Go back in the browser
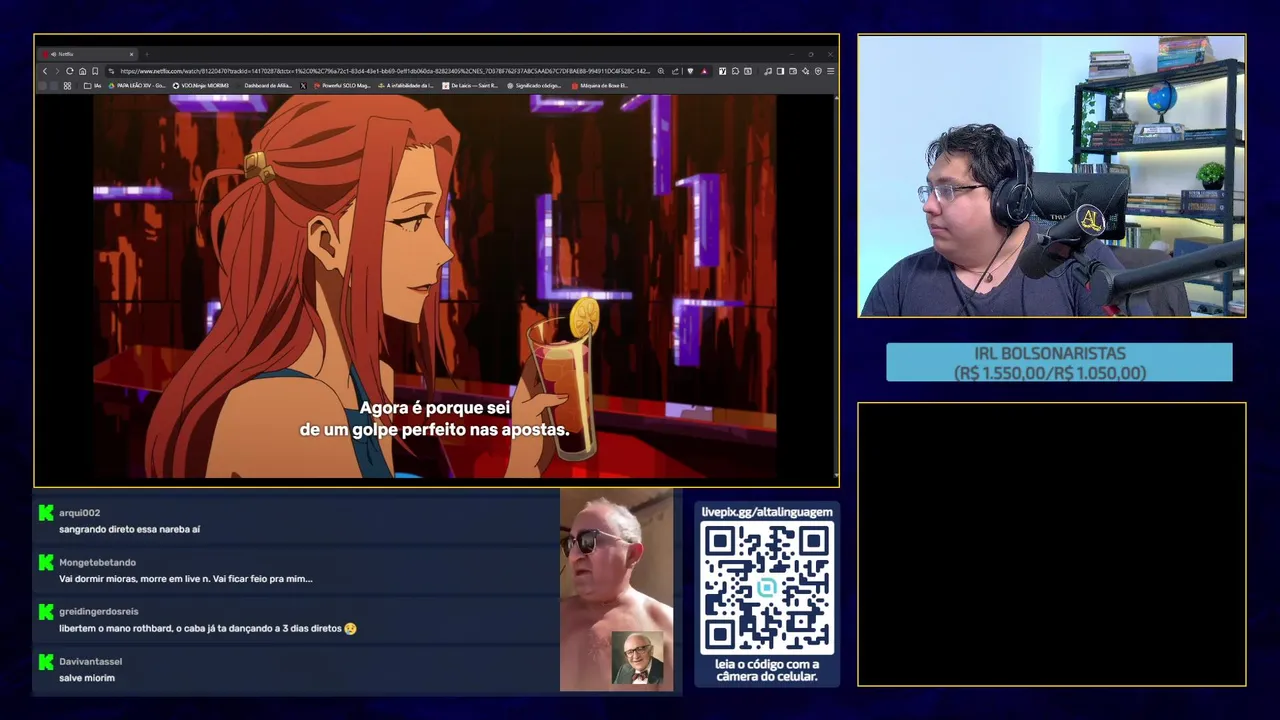Viewport: 1280px width, 720px height. [45, 71]
